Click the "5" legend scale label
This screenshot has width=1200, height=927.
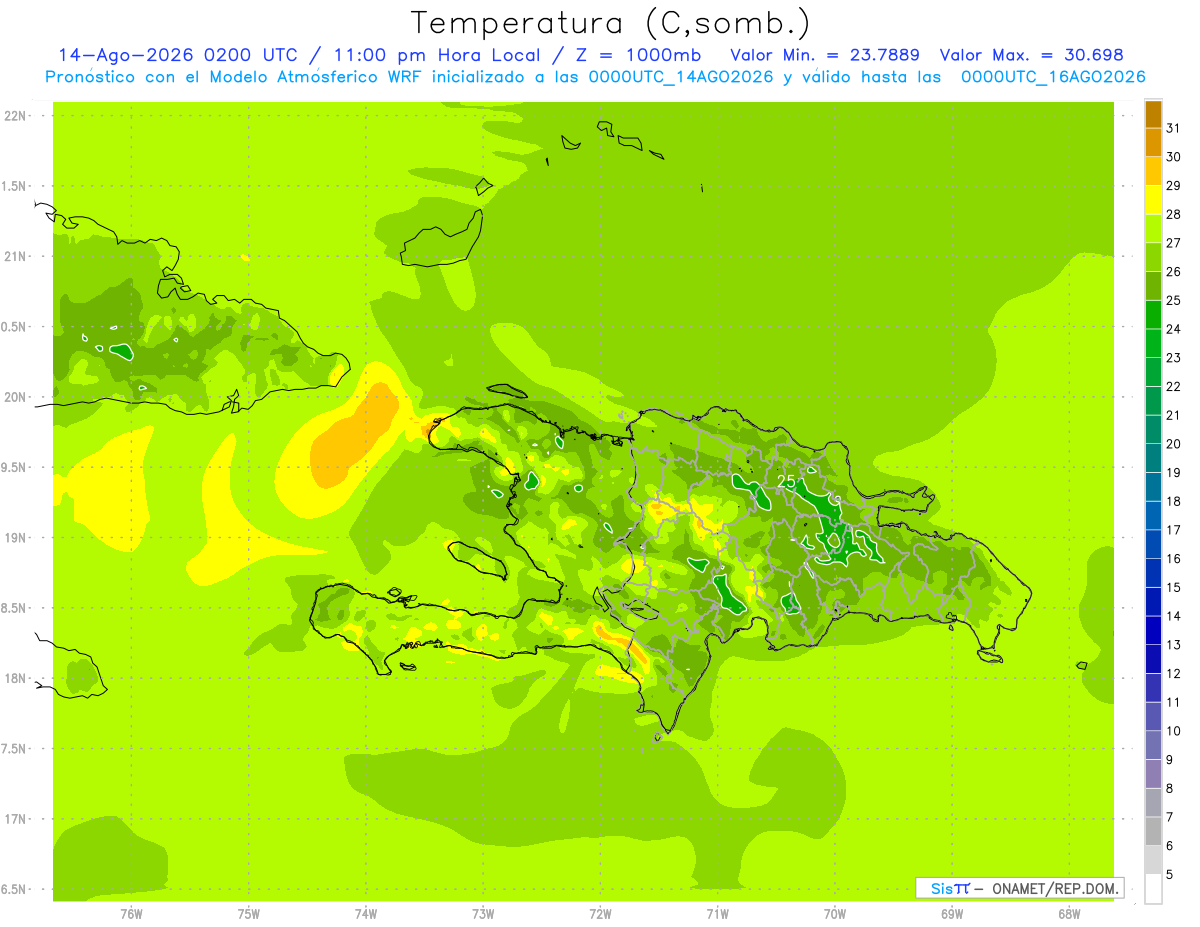1170,874
